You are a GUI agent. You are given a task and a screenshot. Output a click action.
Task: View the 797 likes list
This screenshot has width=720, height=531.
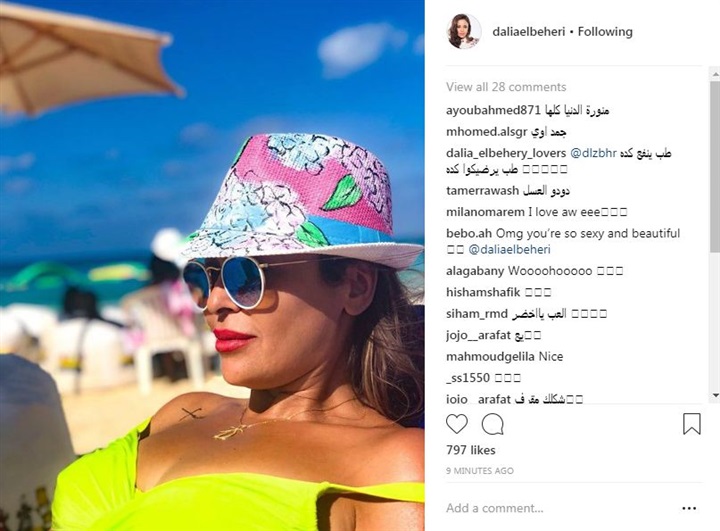[x=471, y=450]
